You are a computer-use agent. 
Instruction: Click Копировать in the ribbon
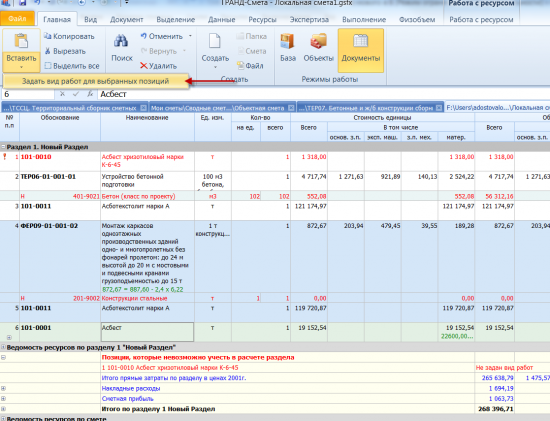(69, 36)
